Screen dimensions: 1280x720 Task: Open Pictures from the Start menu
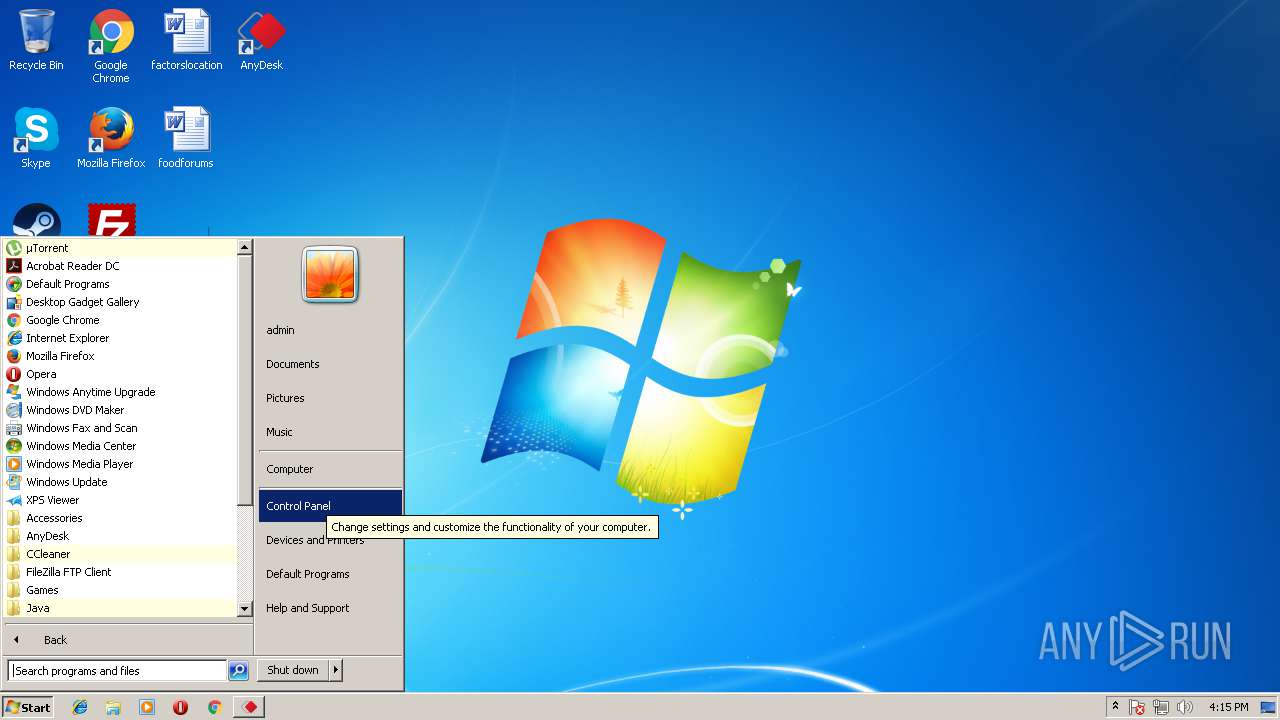click(x=330, y=398)
